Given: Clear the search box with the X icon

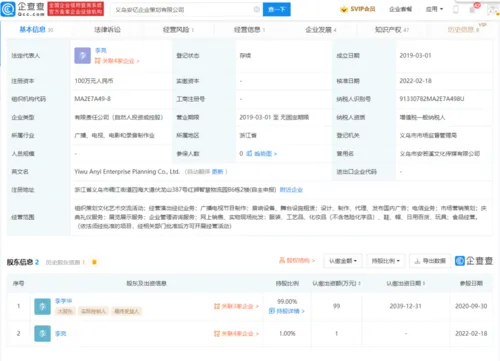Looking at the screenshot, I should 257,9.
